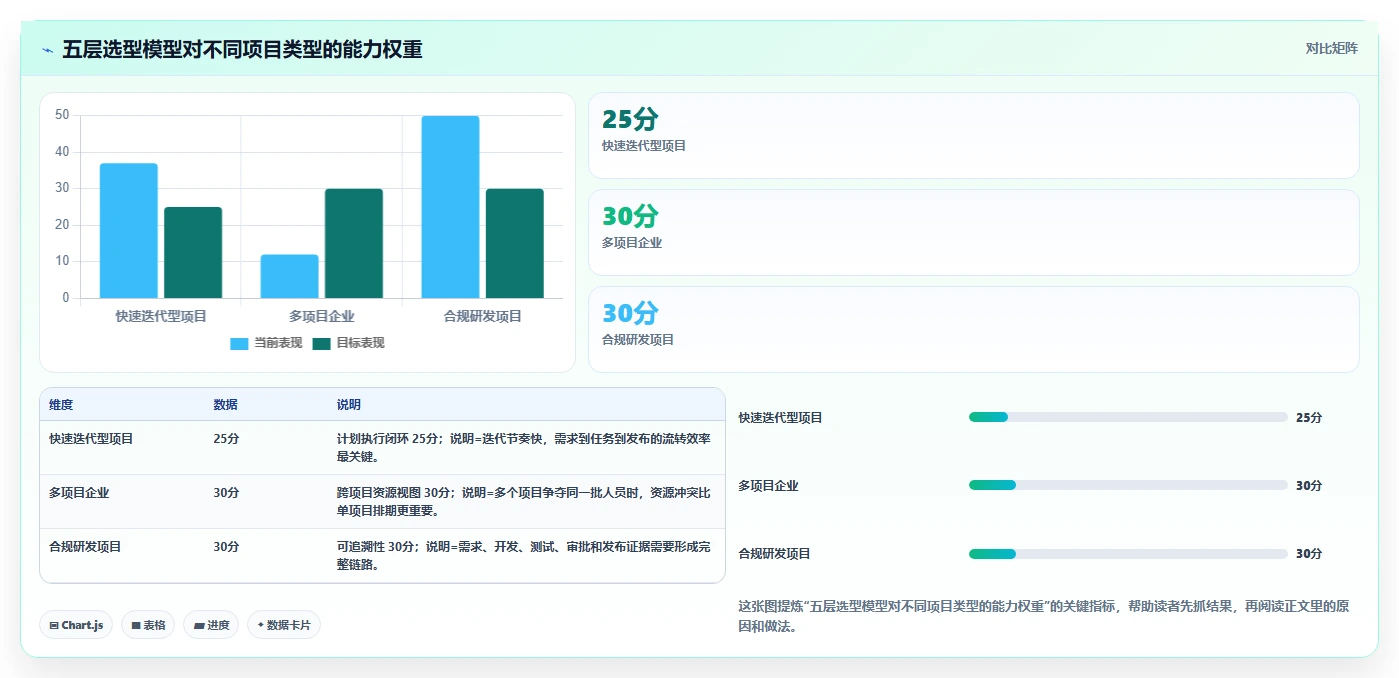Click the lightning icon beside the title
This screenshot has height=678, width=1399.
point(48,50)
